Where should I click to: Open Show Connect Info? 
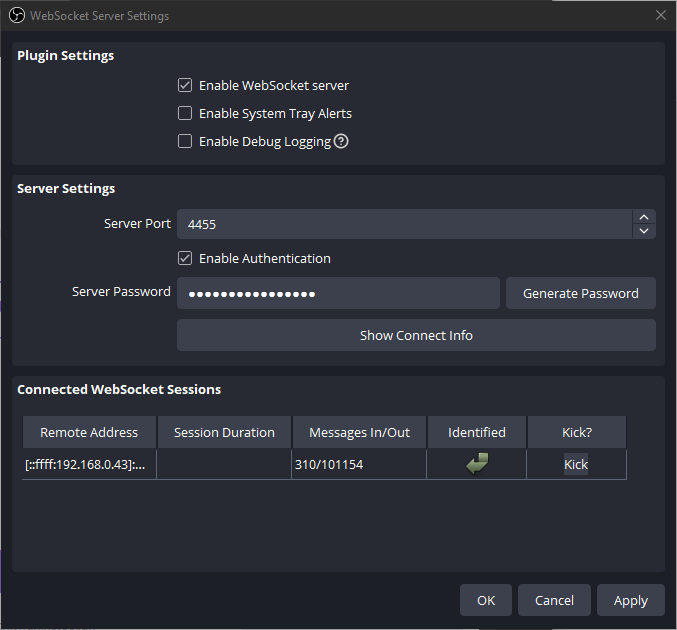point(416,335)
